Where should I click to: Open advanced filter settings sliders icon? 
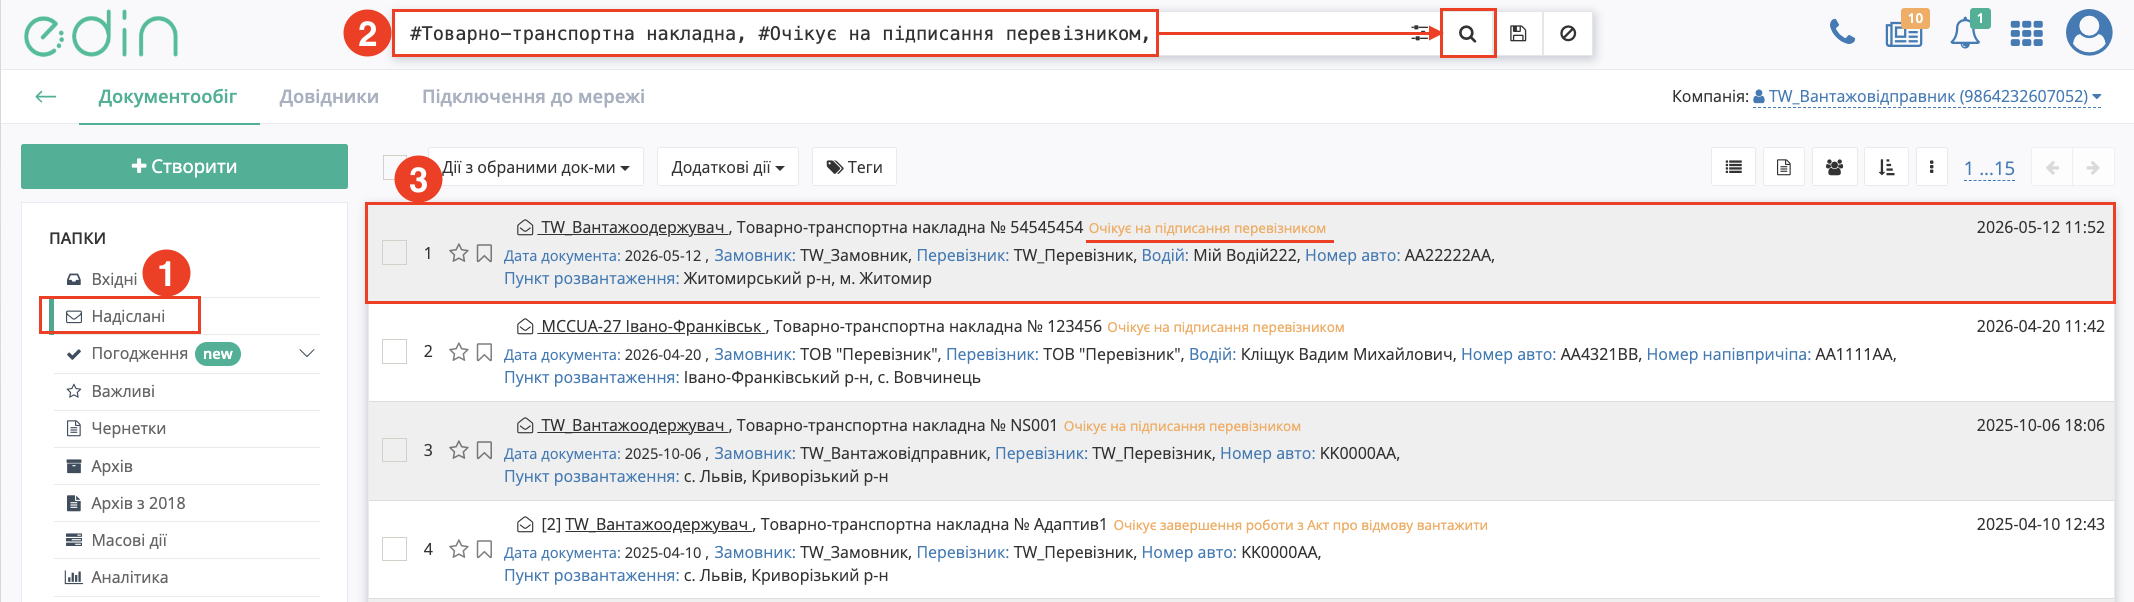point(1420,34)
